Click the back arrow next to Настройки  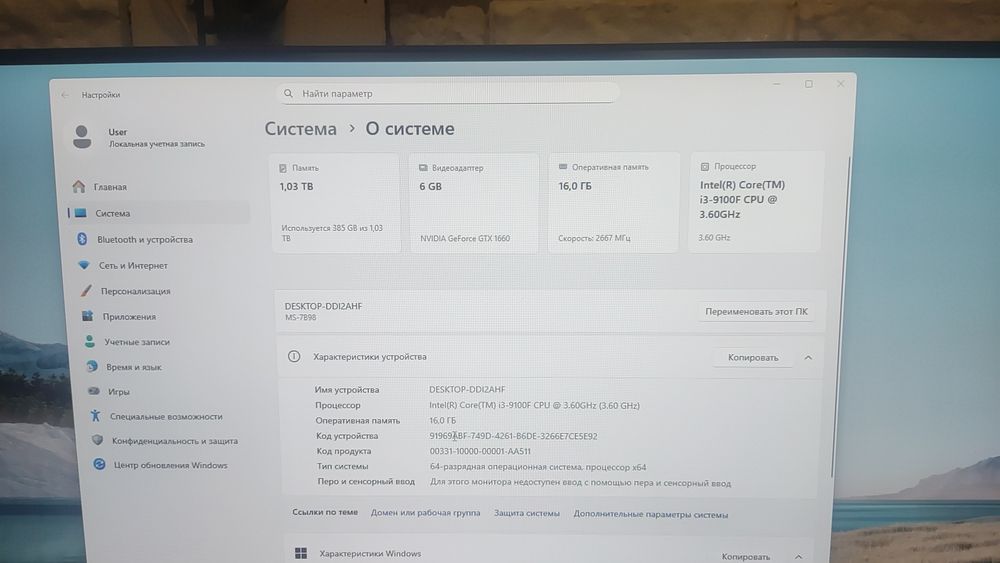65,95
